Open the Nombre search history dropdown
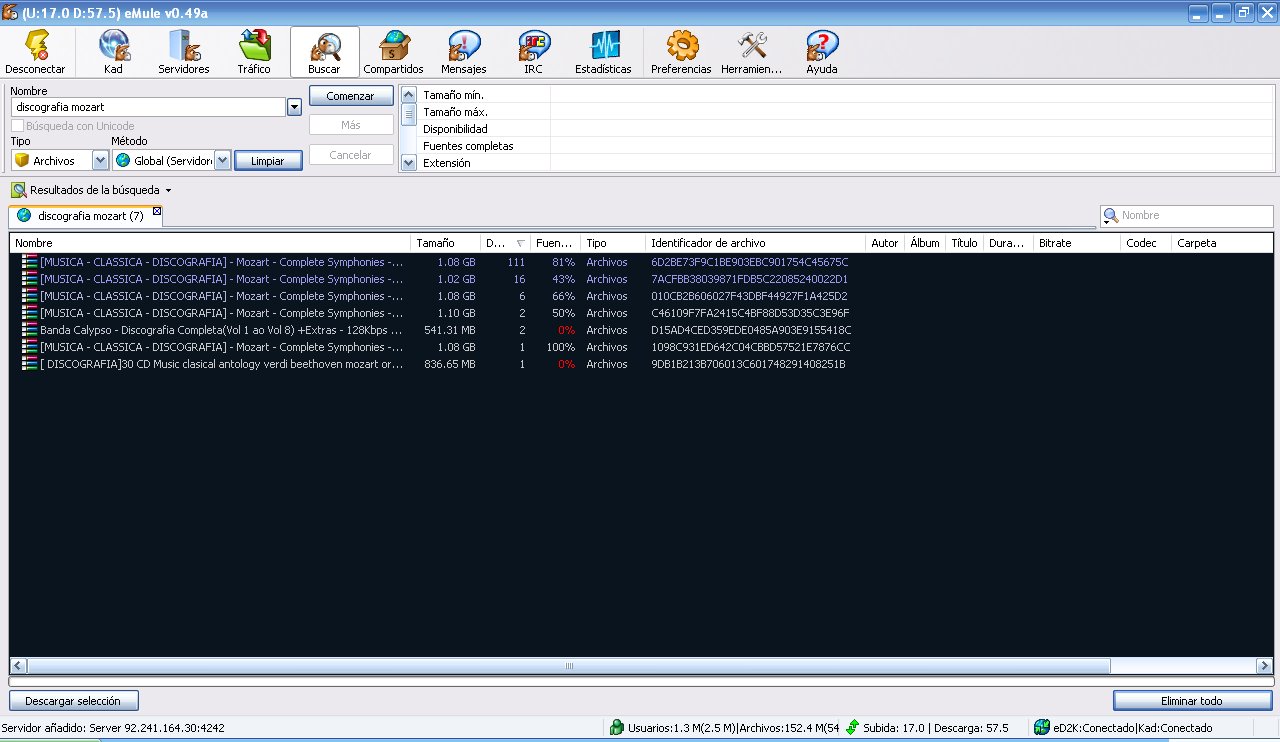This screenshot has height=742, width=1280. tap(294, 107)
